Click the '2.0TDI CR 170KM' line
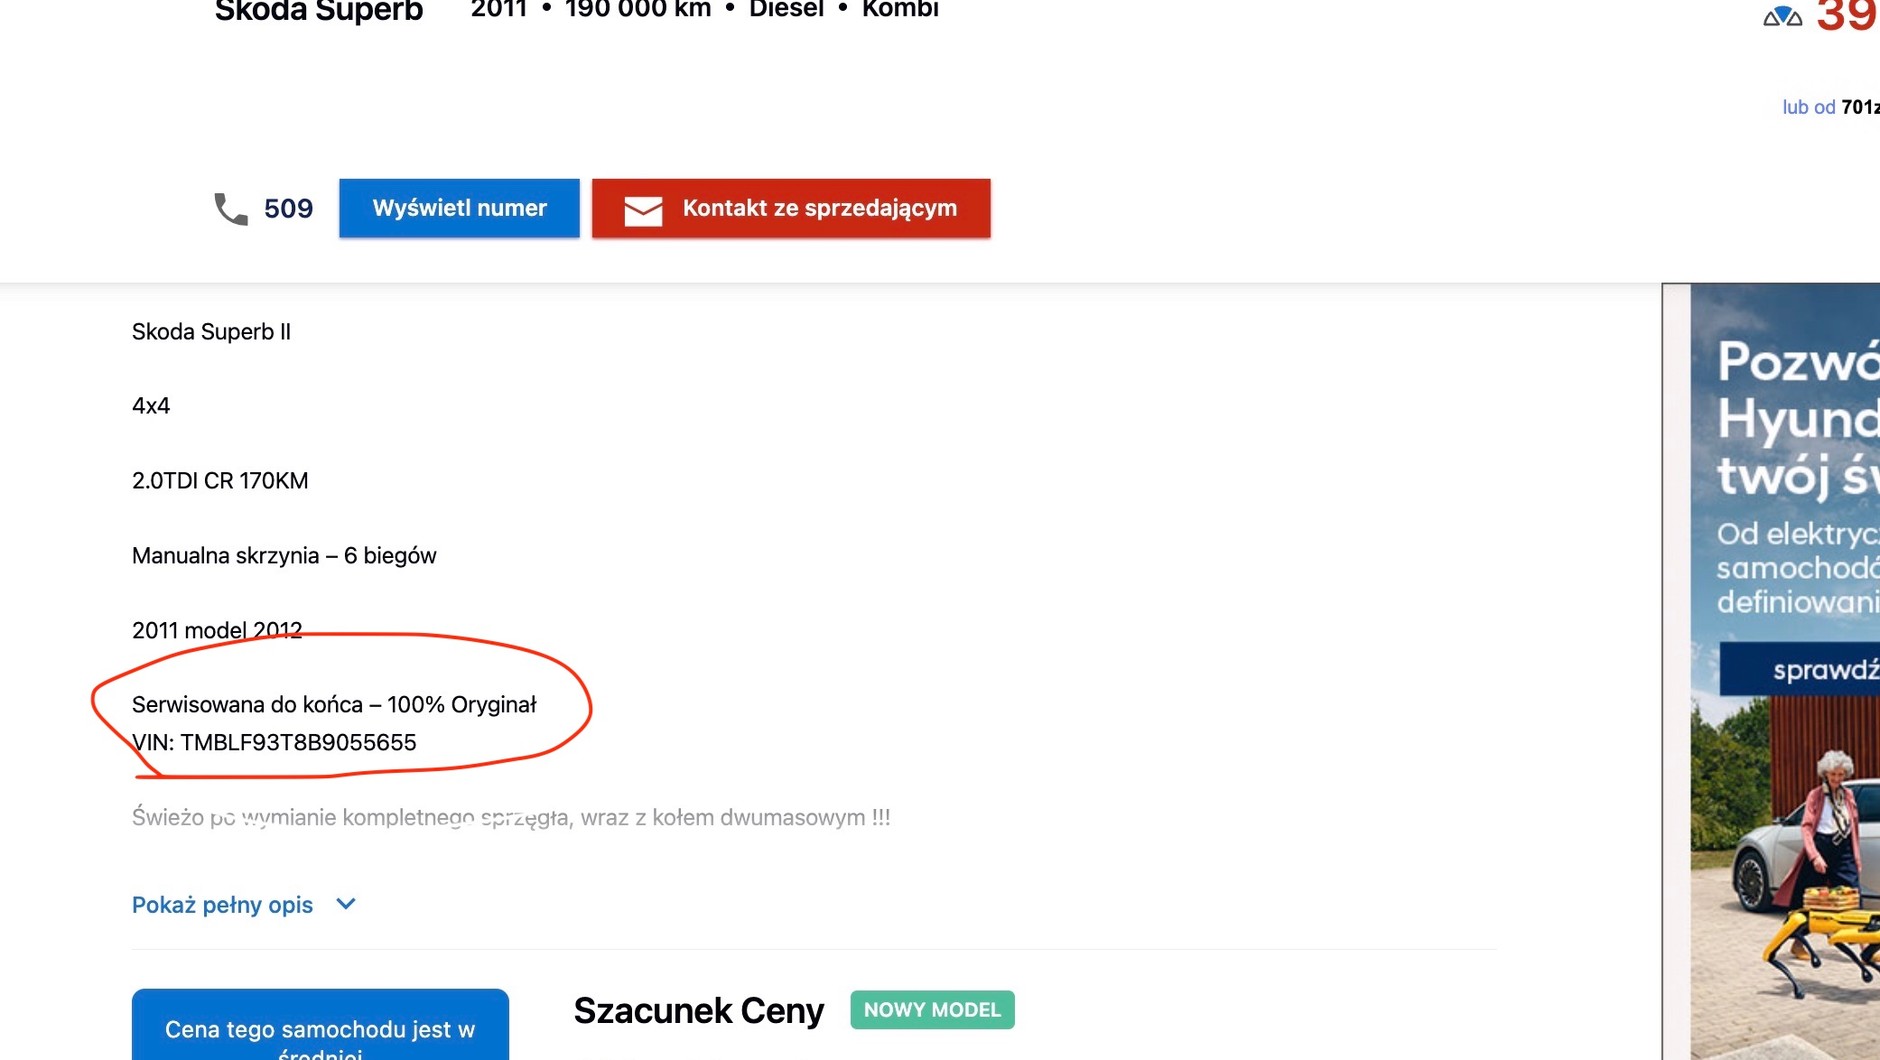 220,480
